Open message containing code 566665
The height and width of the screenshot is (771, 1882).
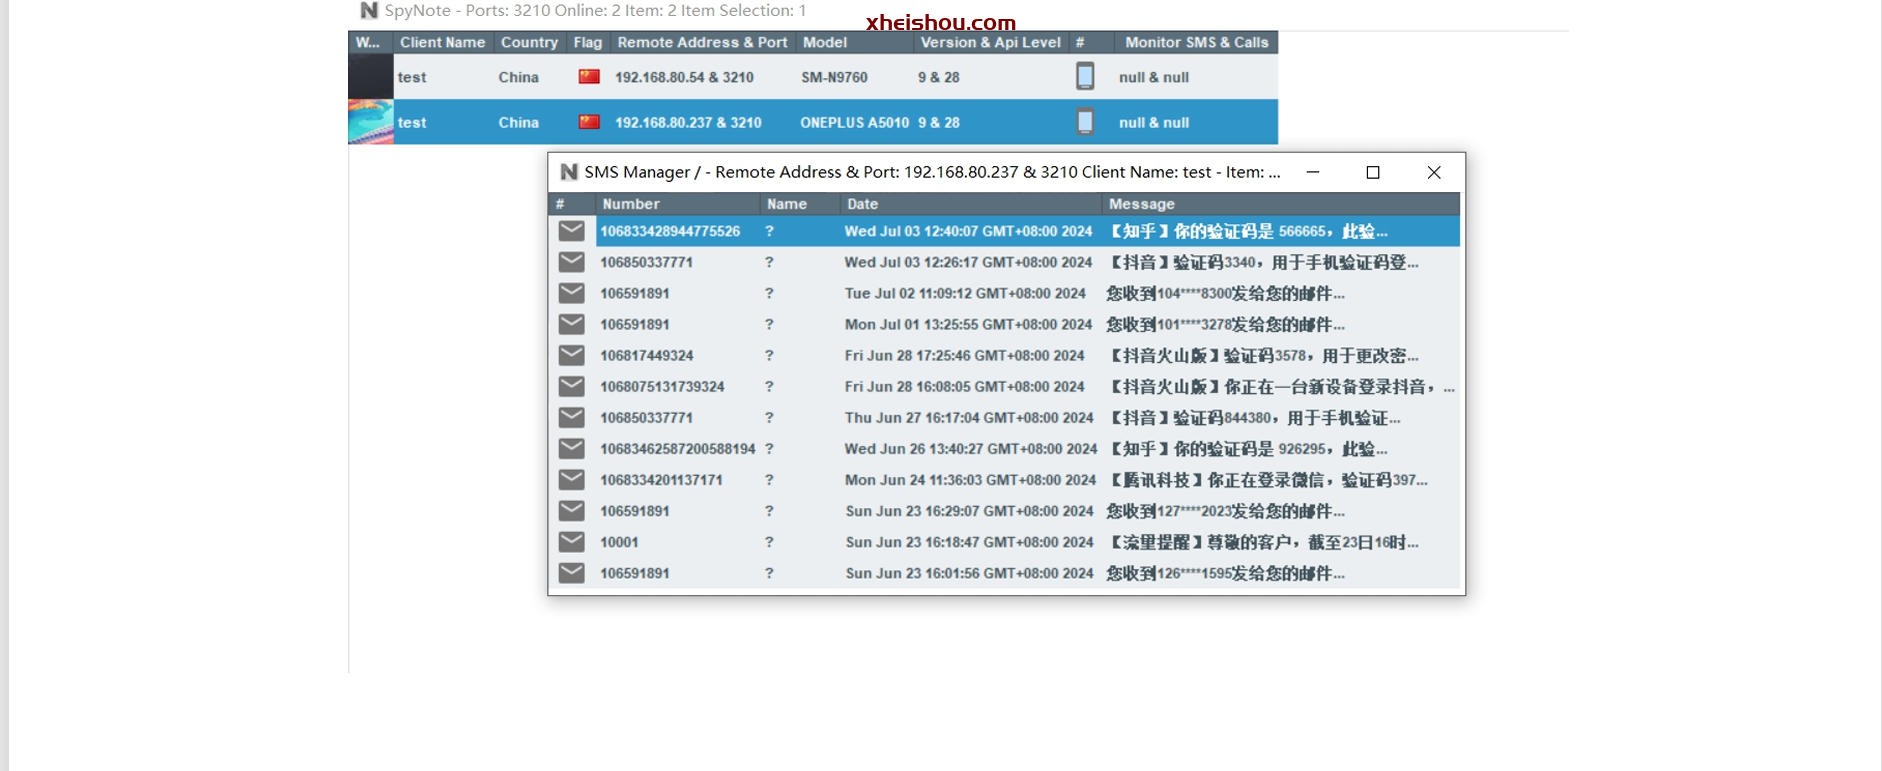pos(1247,231)
